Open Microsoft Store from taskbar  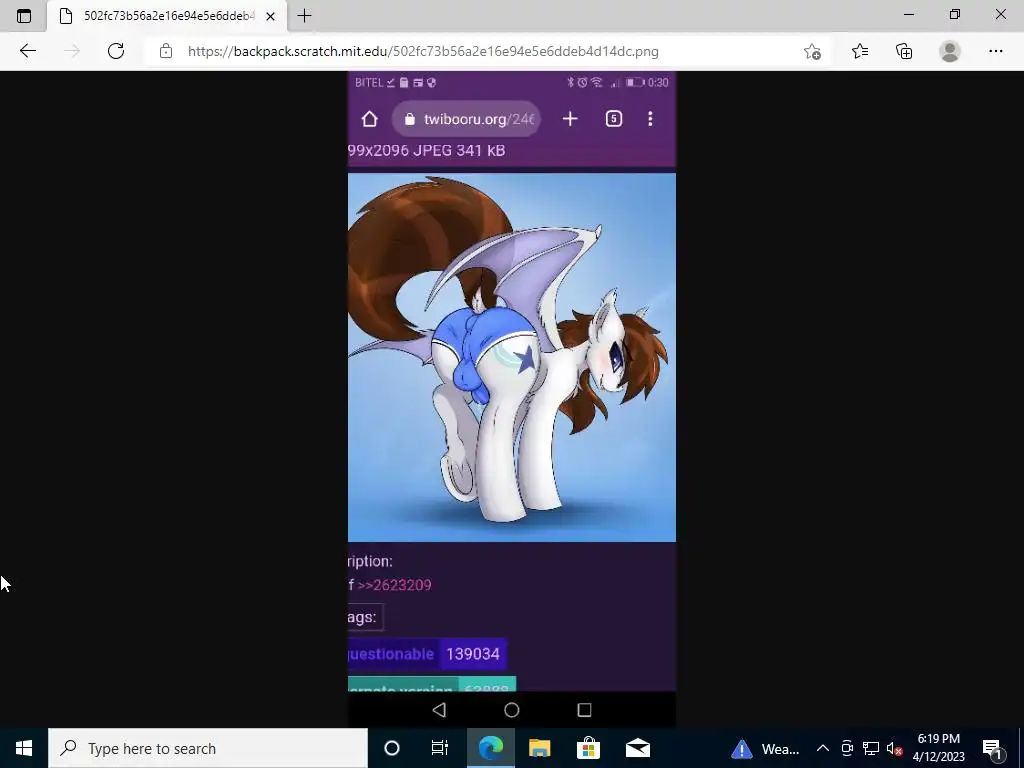(x=588, y=748)
